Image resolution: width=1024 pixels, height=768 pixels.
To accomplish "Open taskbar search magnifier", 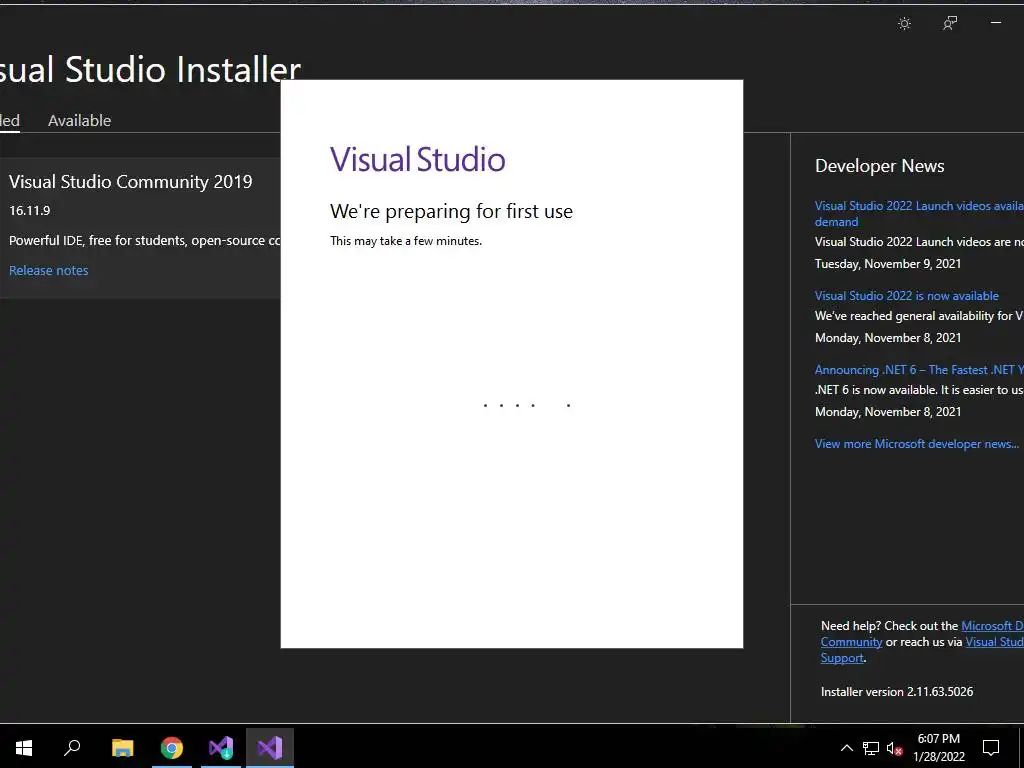I will (x=72, y=748).
